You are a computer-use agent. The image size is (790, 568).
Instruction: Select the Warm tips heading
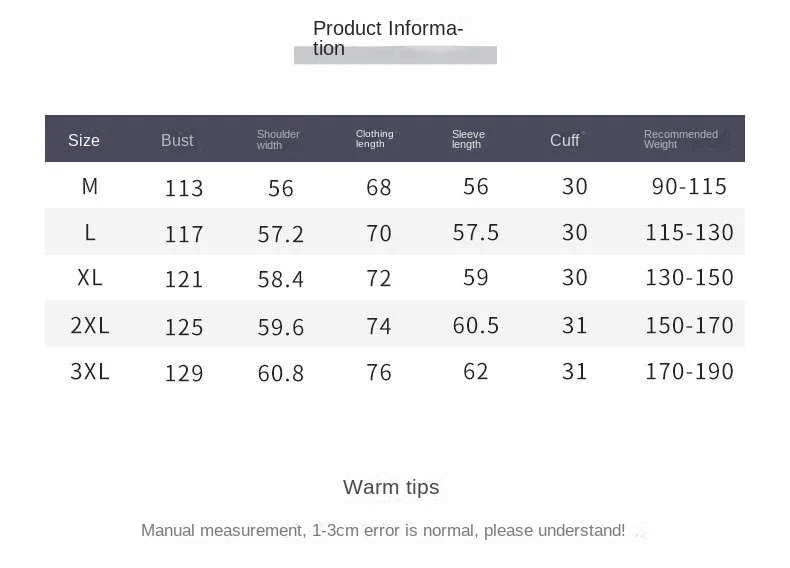click(x=391, y=487)
